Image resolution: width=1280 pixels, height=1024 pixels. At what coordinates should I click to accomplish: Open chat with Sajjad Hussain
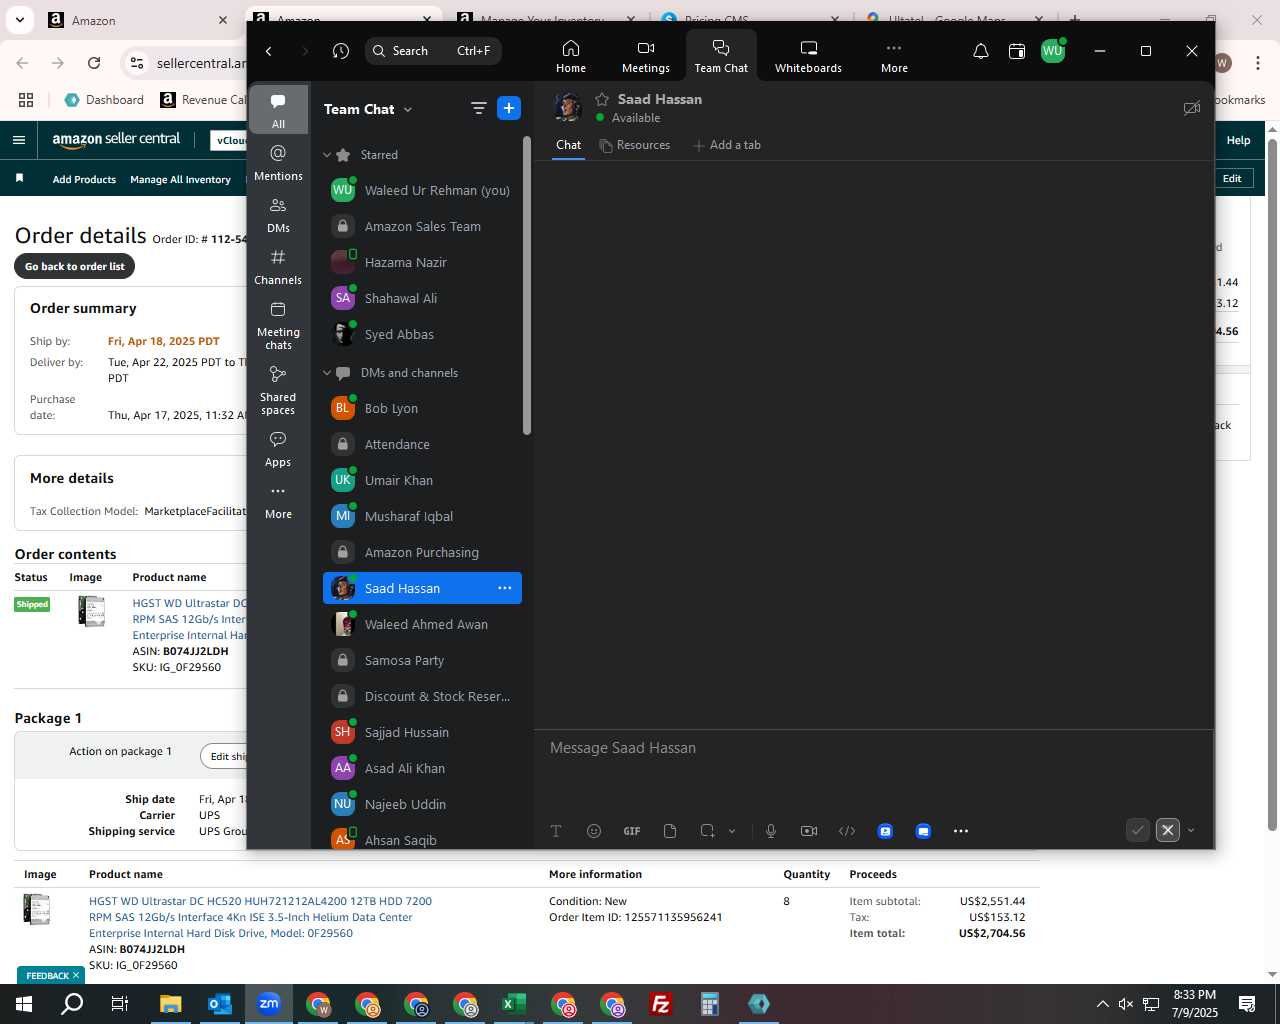point(422,732)
